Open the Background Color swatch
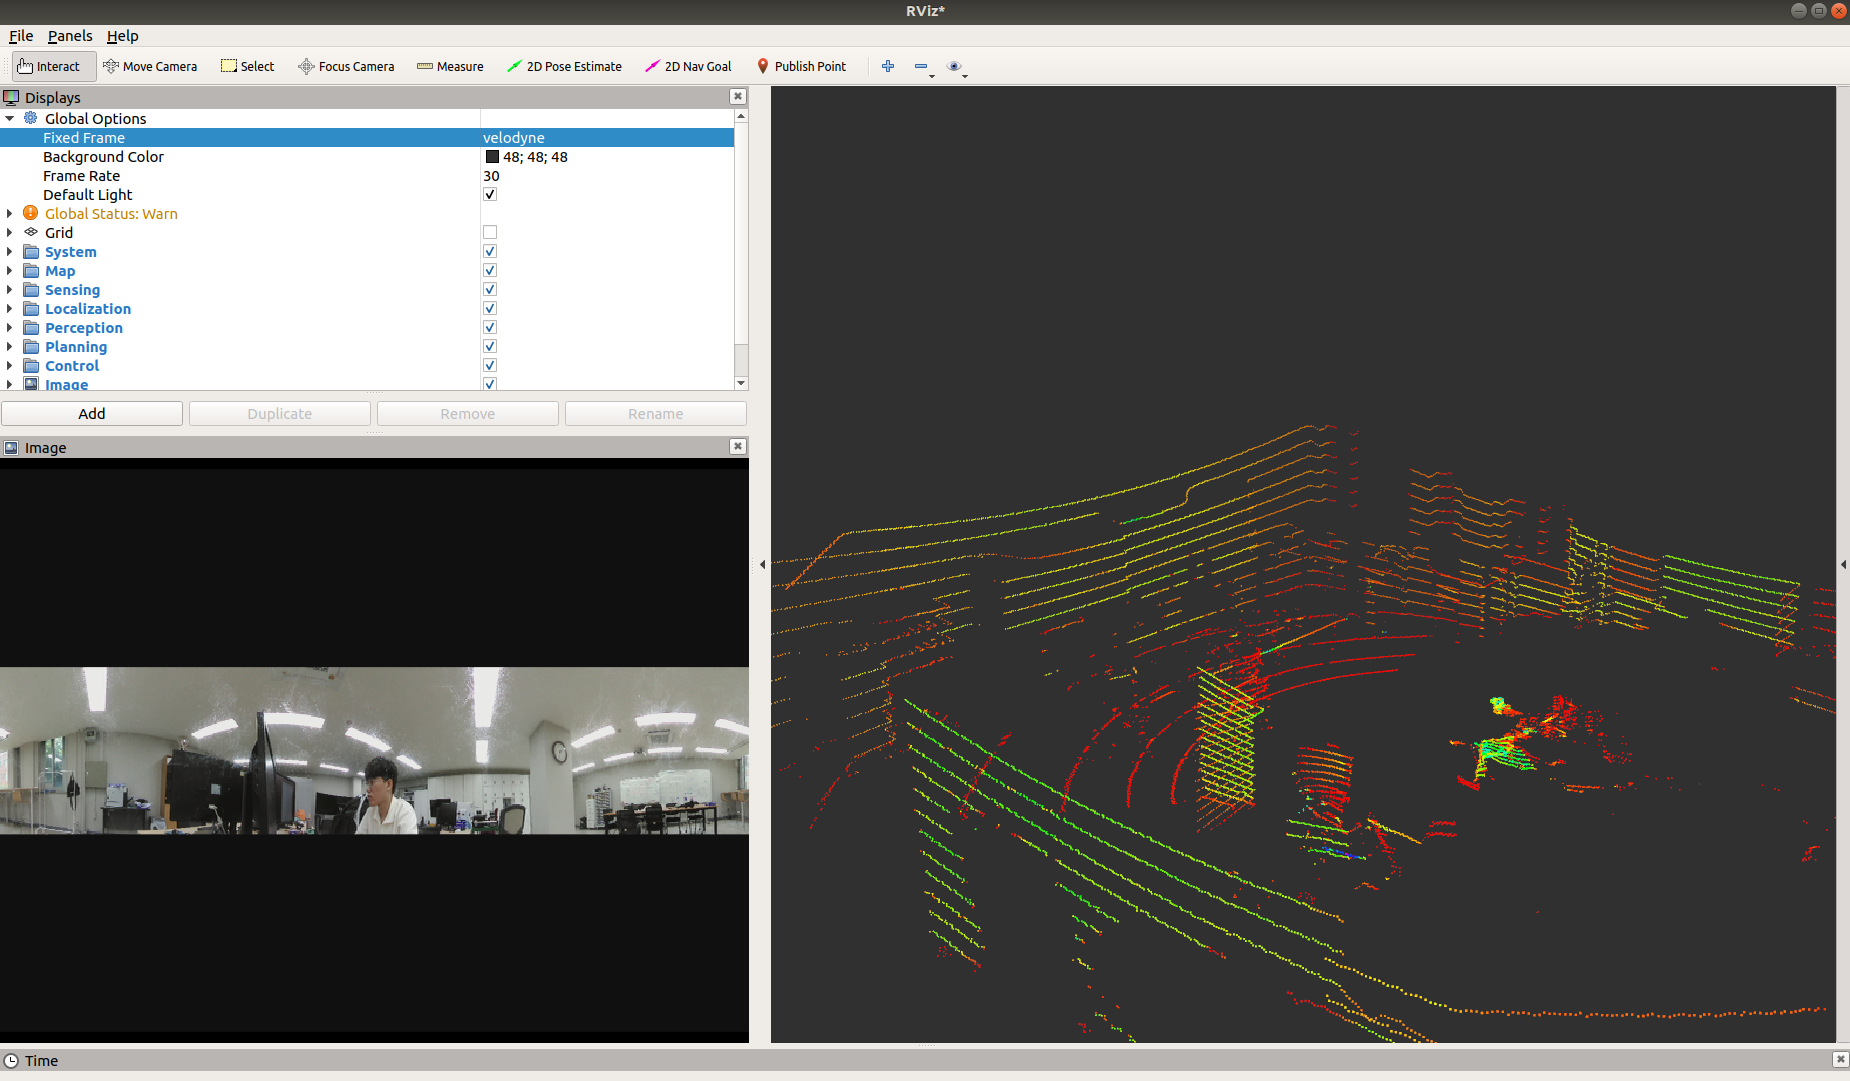 (493, 157)
